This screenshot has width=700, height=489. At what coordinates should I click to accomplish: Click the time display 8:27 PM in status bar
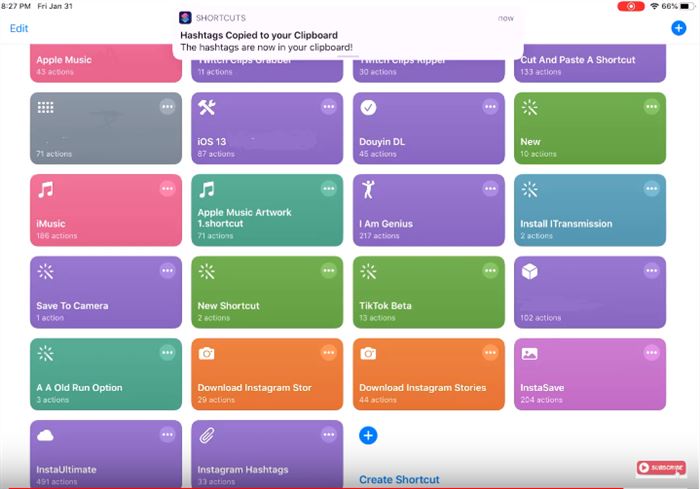pos(16,6)
